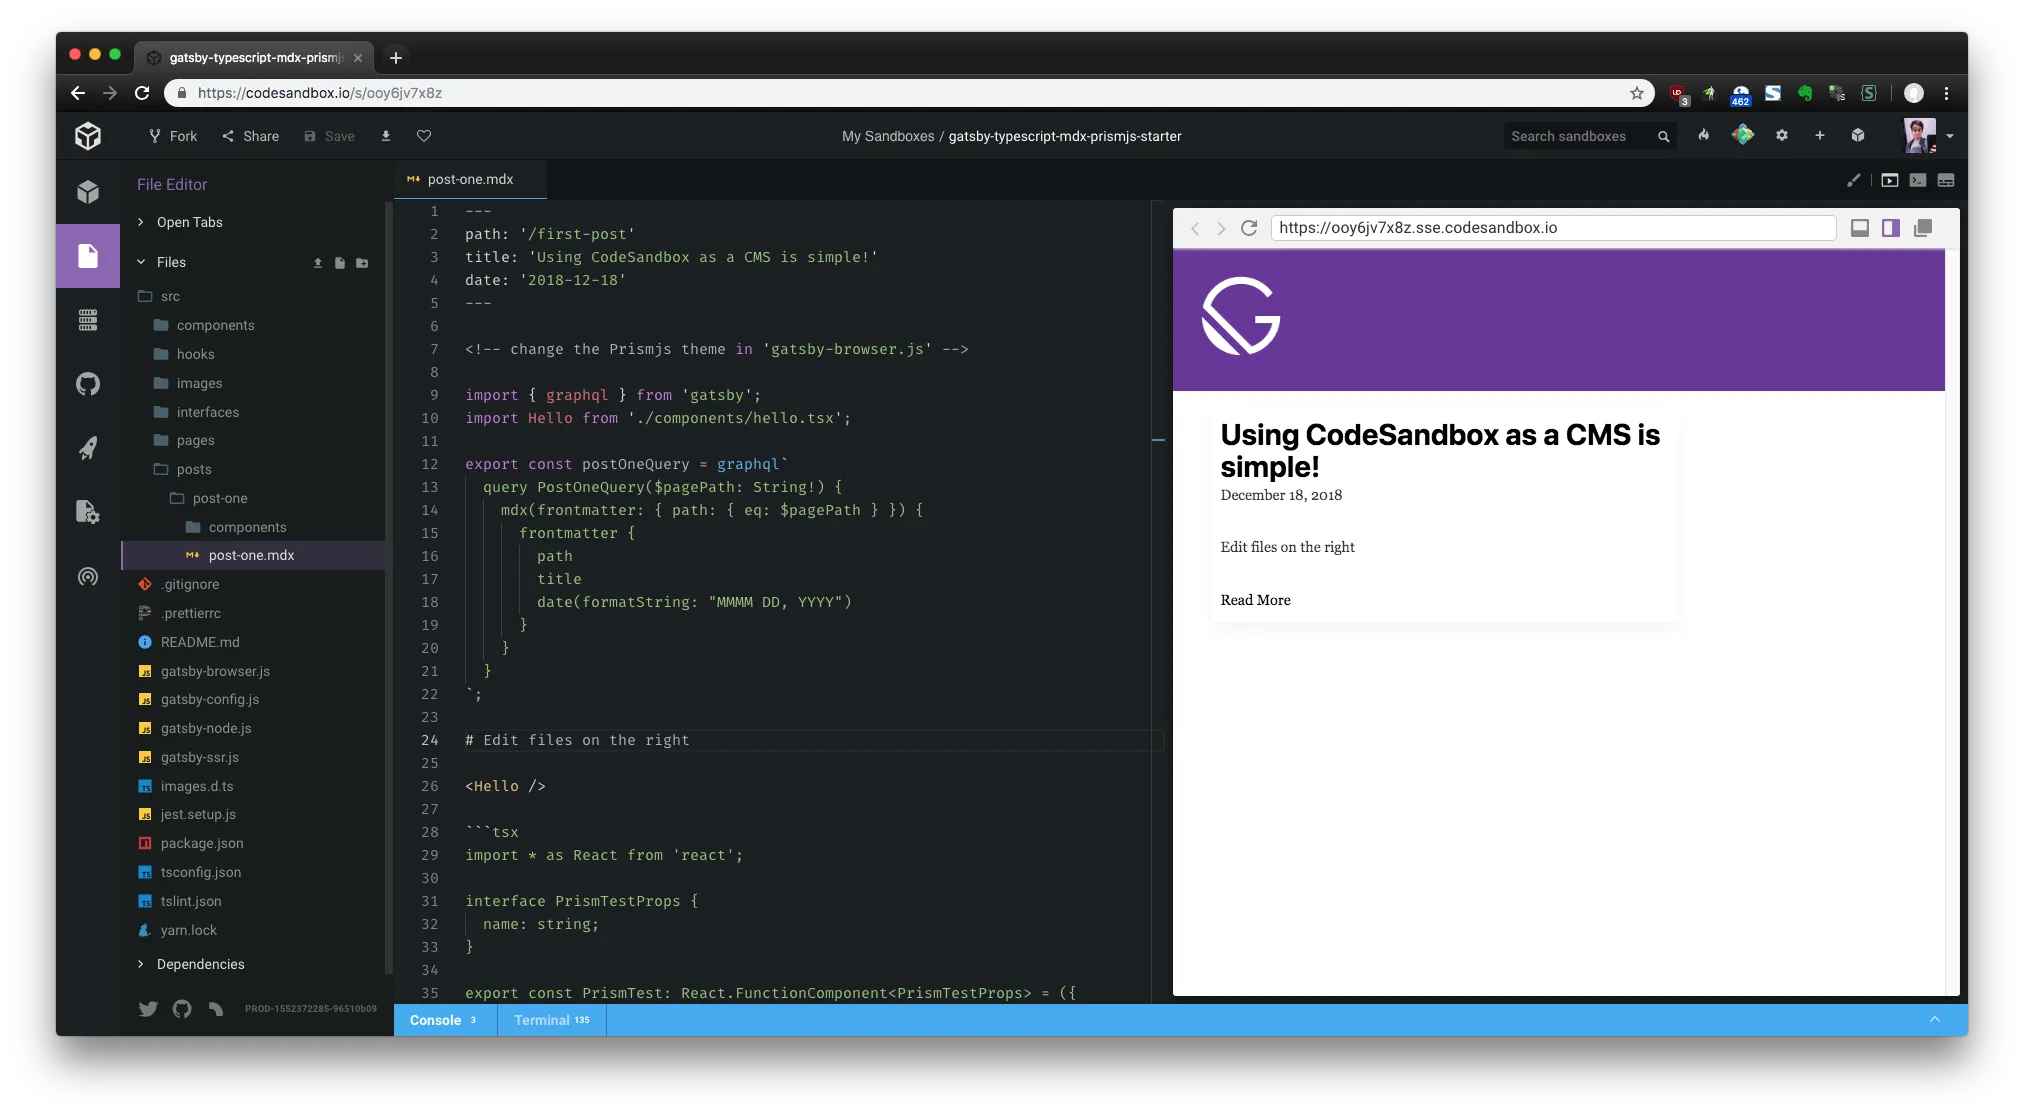
Task: Switch preview to full browser view layout
Action: pyautogui.click(x=1860, y=228)
